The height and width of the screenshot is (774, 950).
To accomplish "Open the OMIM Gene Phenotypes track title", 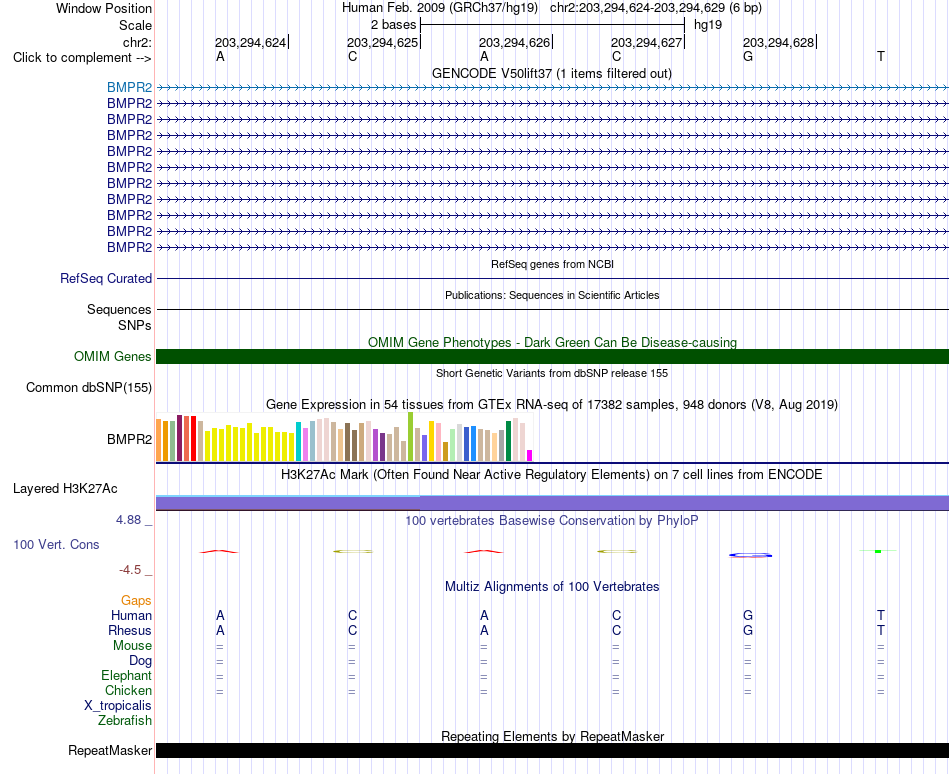I will [x=552, y=342].
